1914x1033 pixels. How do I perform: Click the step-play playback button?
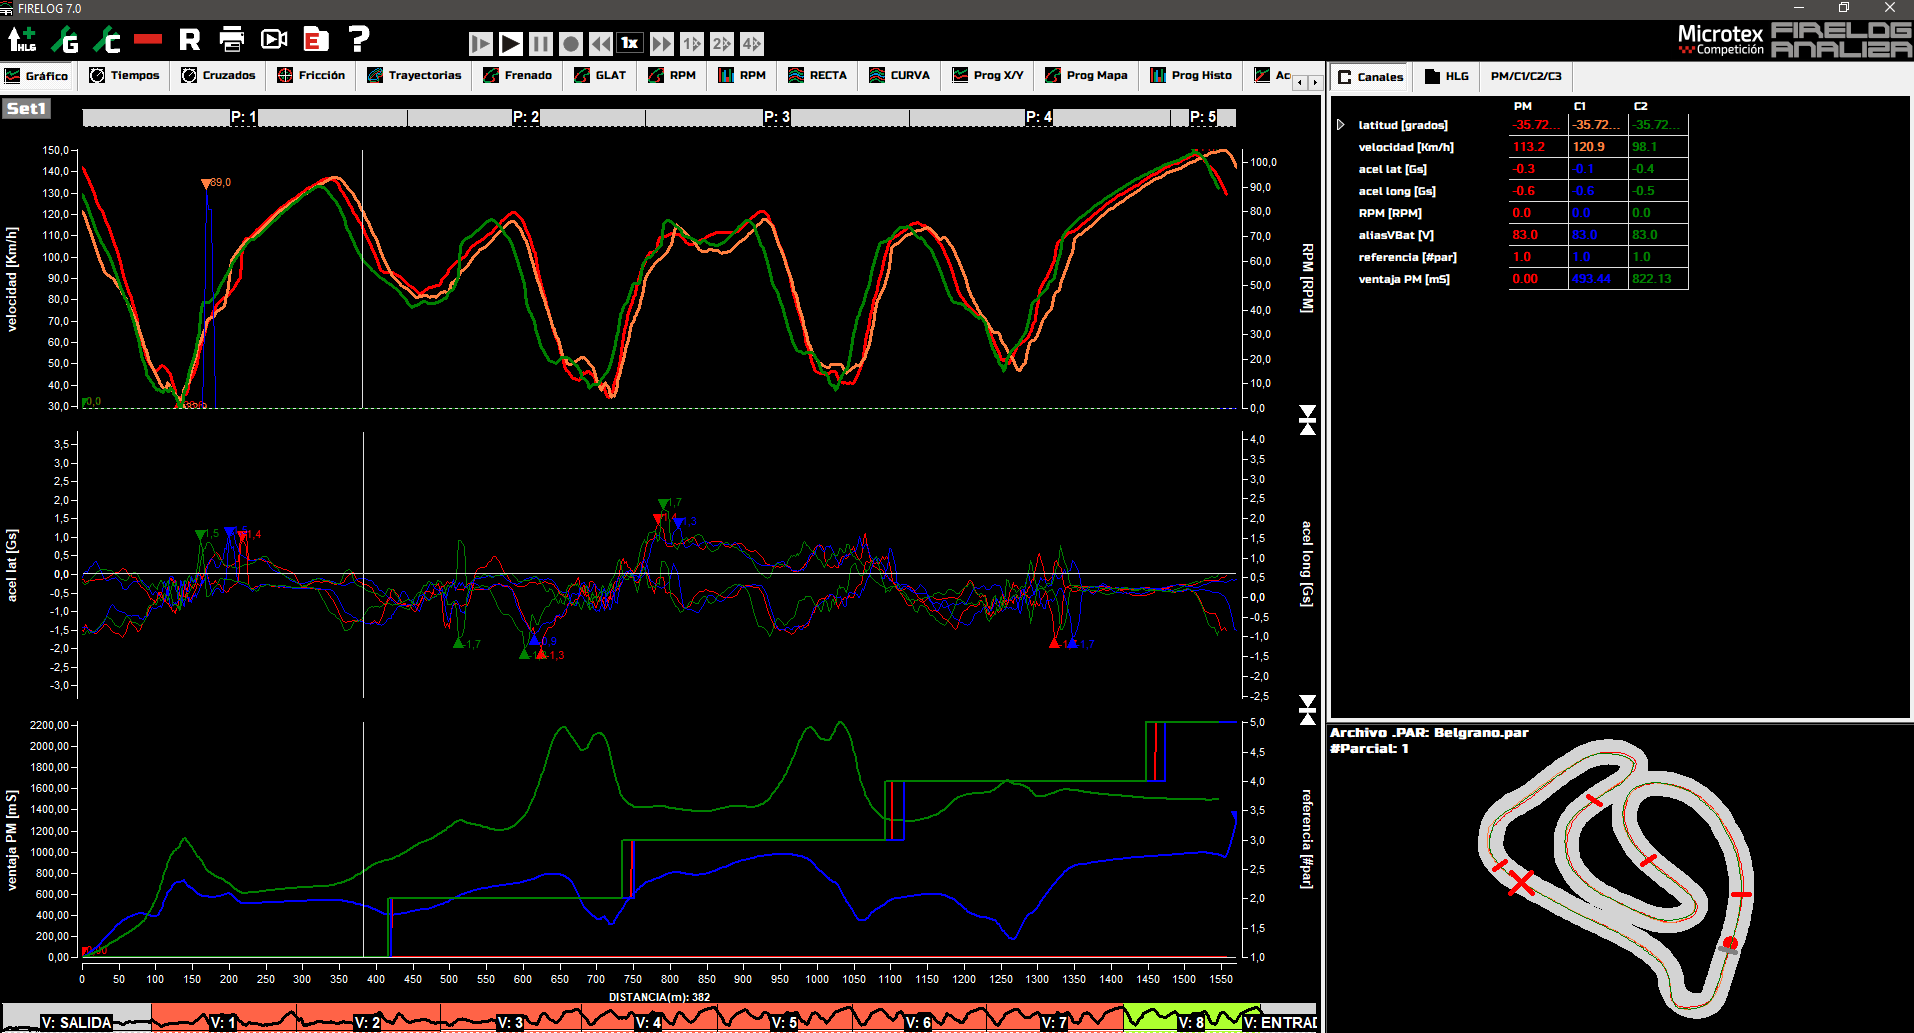click(x=481, y=44)
